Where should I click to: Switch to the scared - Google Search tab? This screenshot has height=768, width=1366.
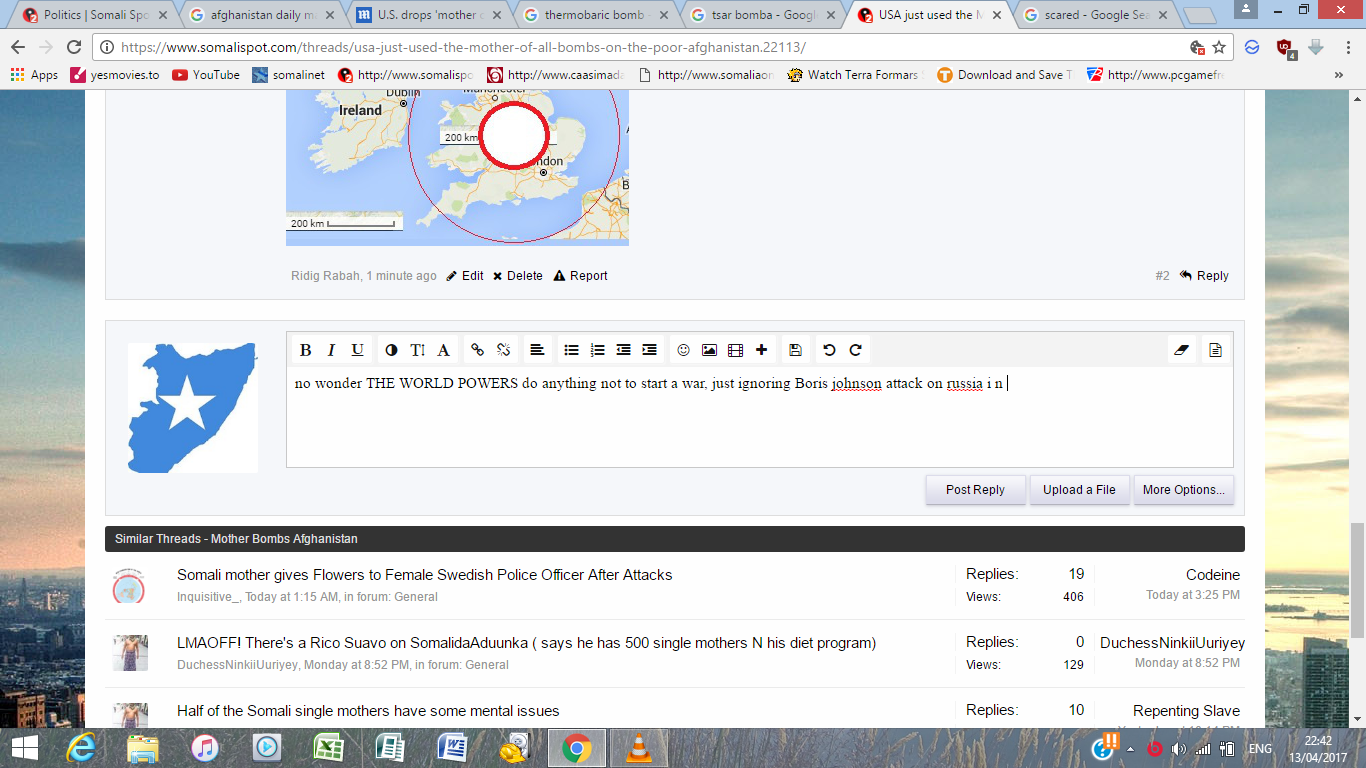click(x=1096, y=15)
